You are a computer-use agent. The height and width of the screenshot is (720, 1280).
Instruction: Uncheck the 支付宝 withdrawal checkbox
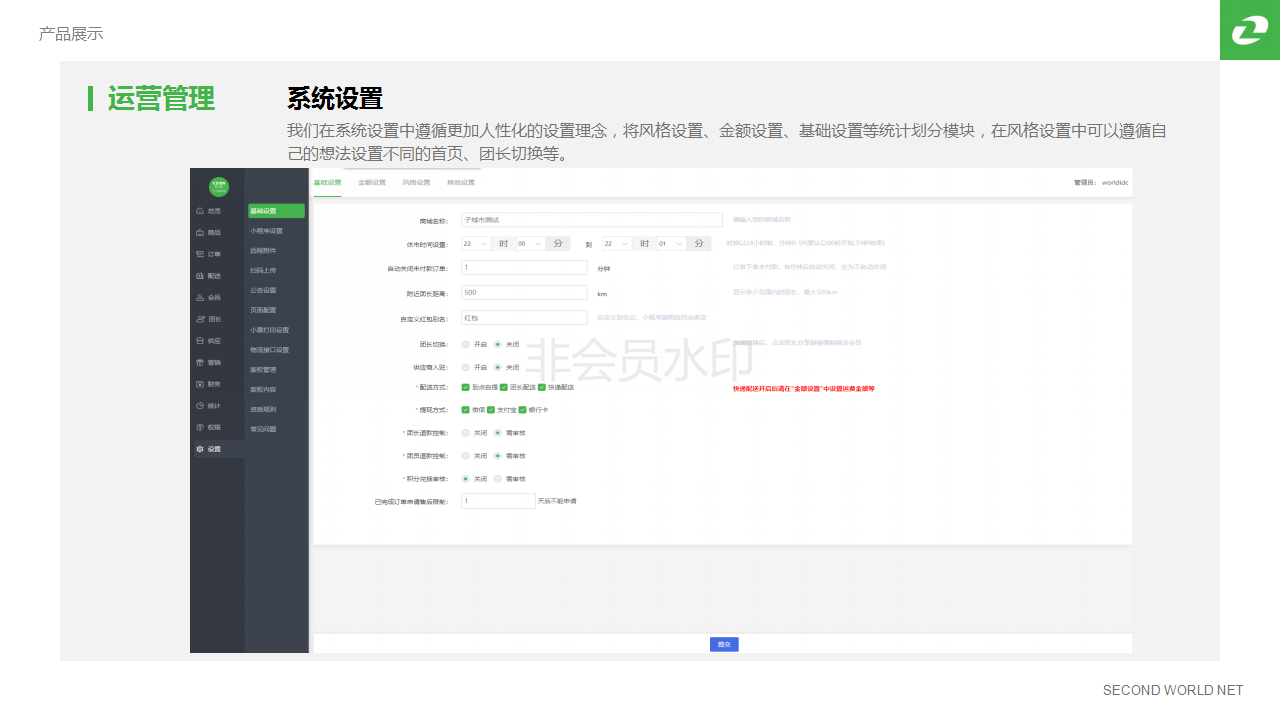point(491,409)
